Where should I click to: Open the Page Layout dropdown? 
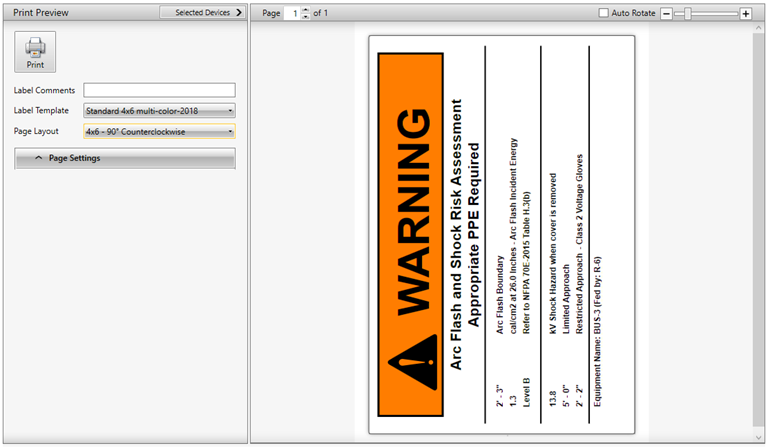pyautogui.click(x=160, y=131)
